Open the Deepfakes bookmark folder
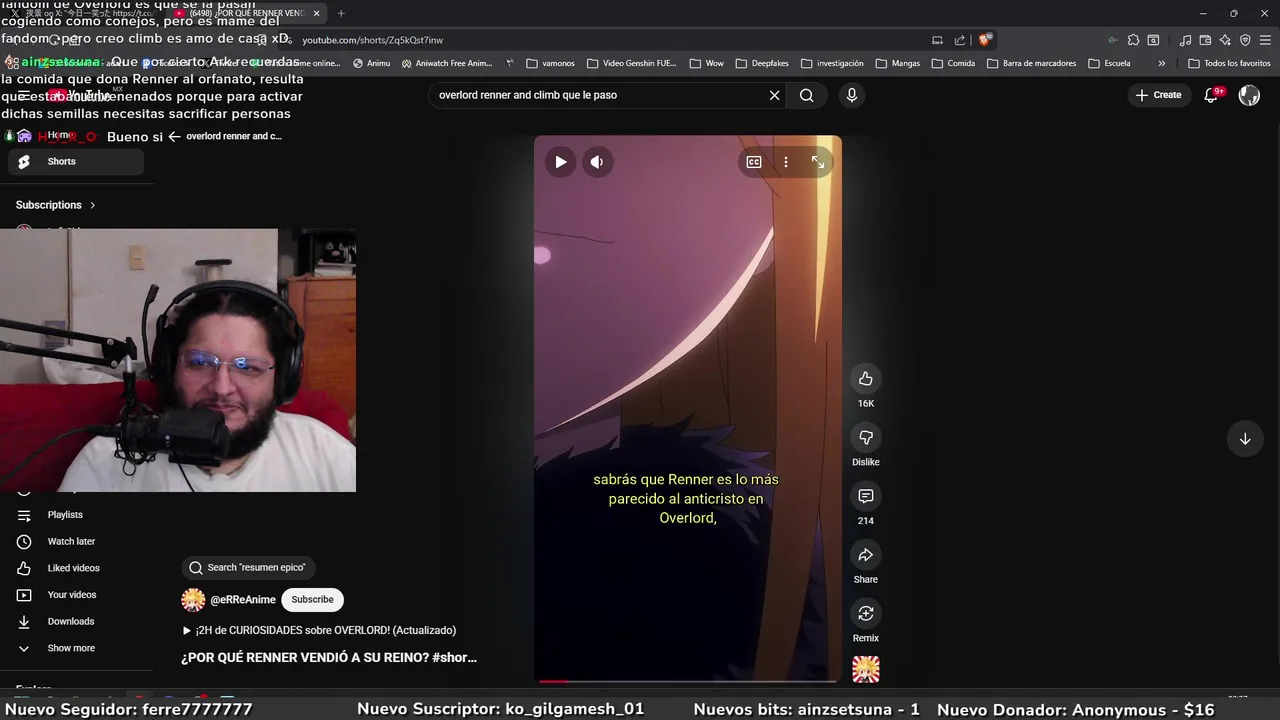Image resolution: width=1280 pixels, height=720 pixels. click(762, 63)
